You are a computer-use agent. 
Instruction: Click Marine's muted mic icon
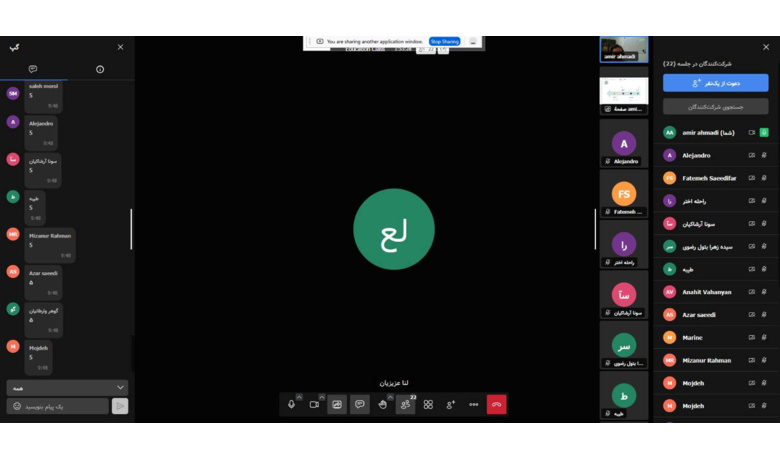764,337
